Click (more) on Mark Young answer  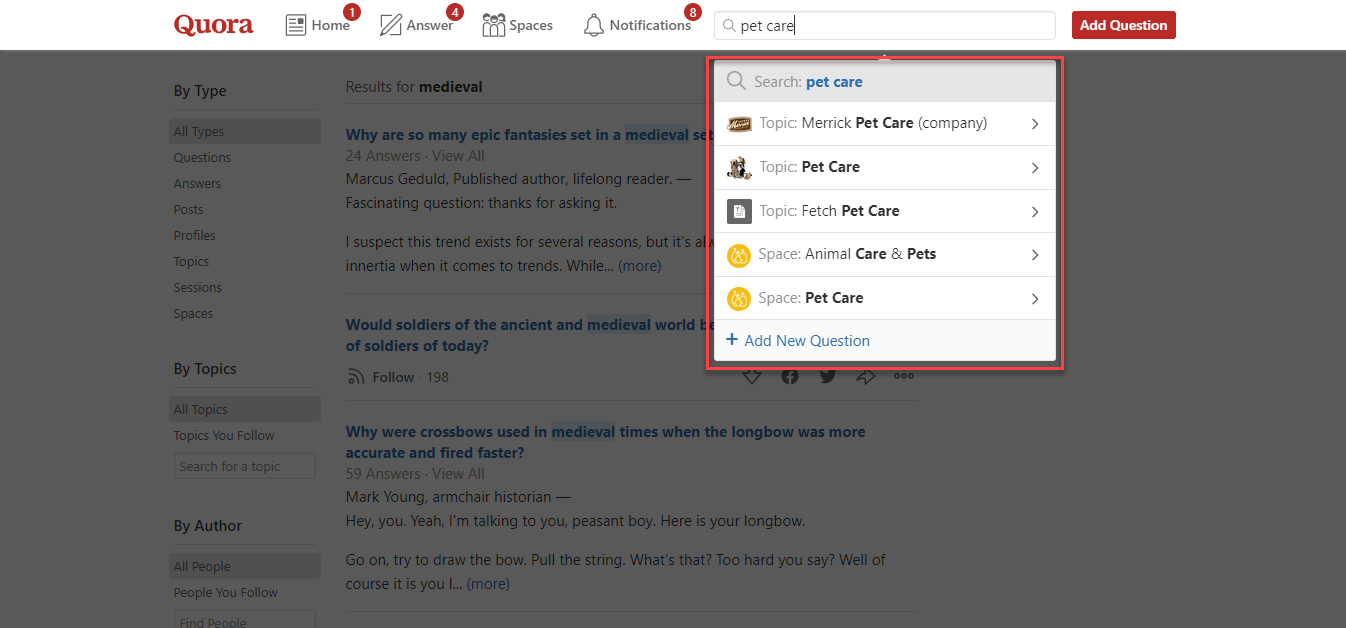(x=488, y=583)
